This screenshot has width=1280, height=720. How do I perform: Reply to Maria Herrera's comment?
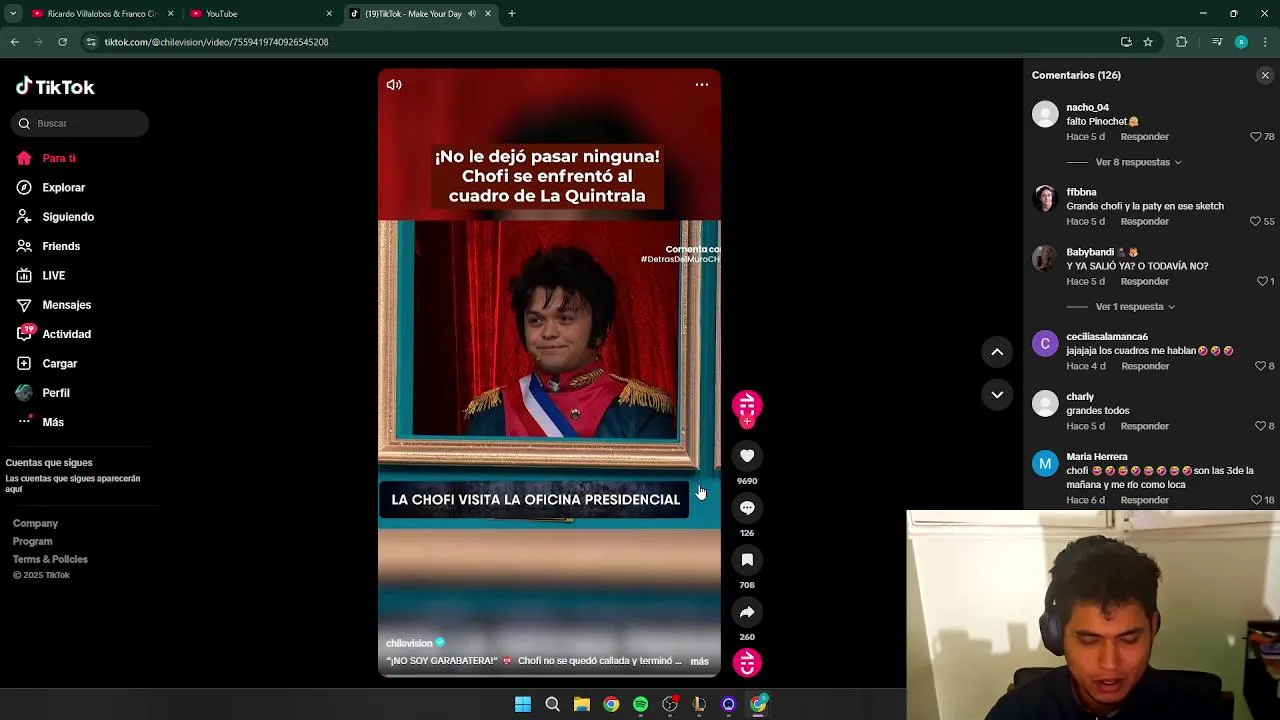coord(1145,500)
